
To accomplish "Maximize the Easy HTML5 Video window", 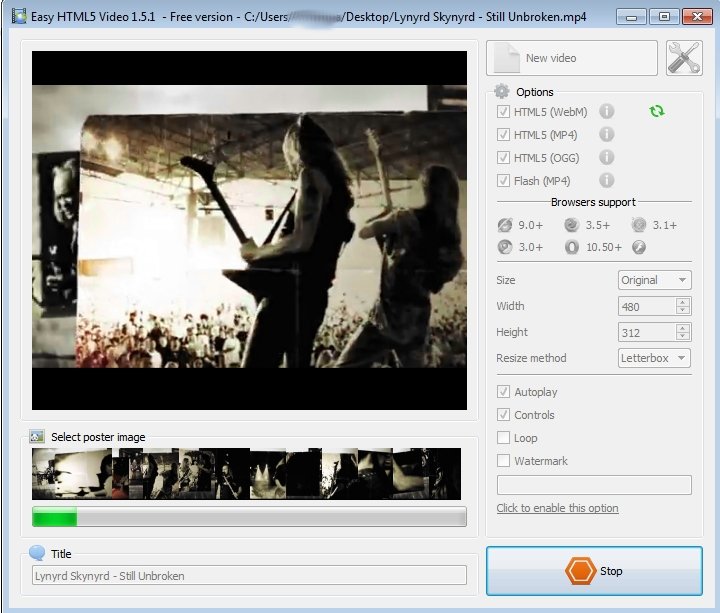I will click(664, 17).
